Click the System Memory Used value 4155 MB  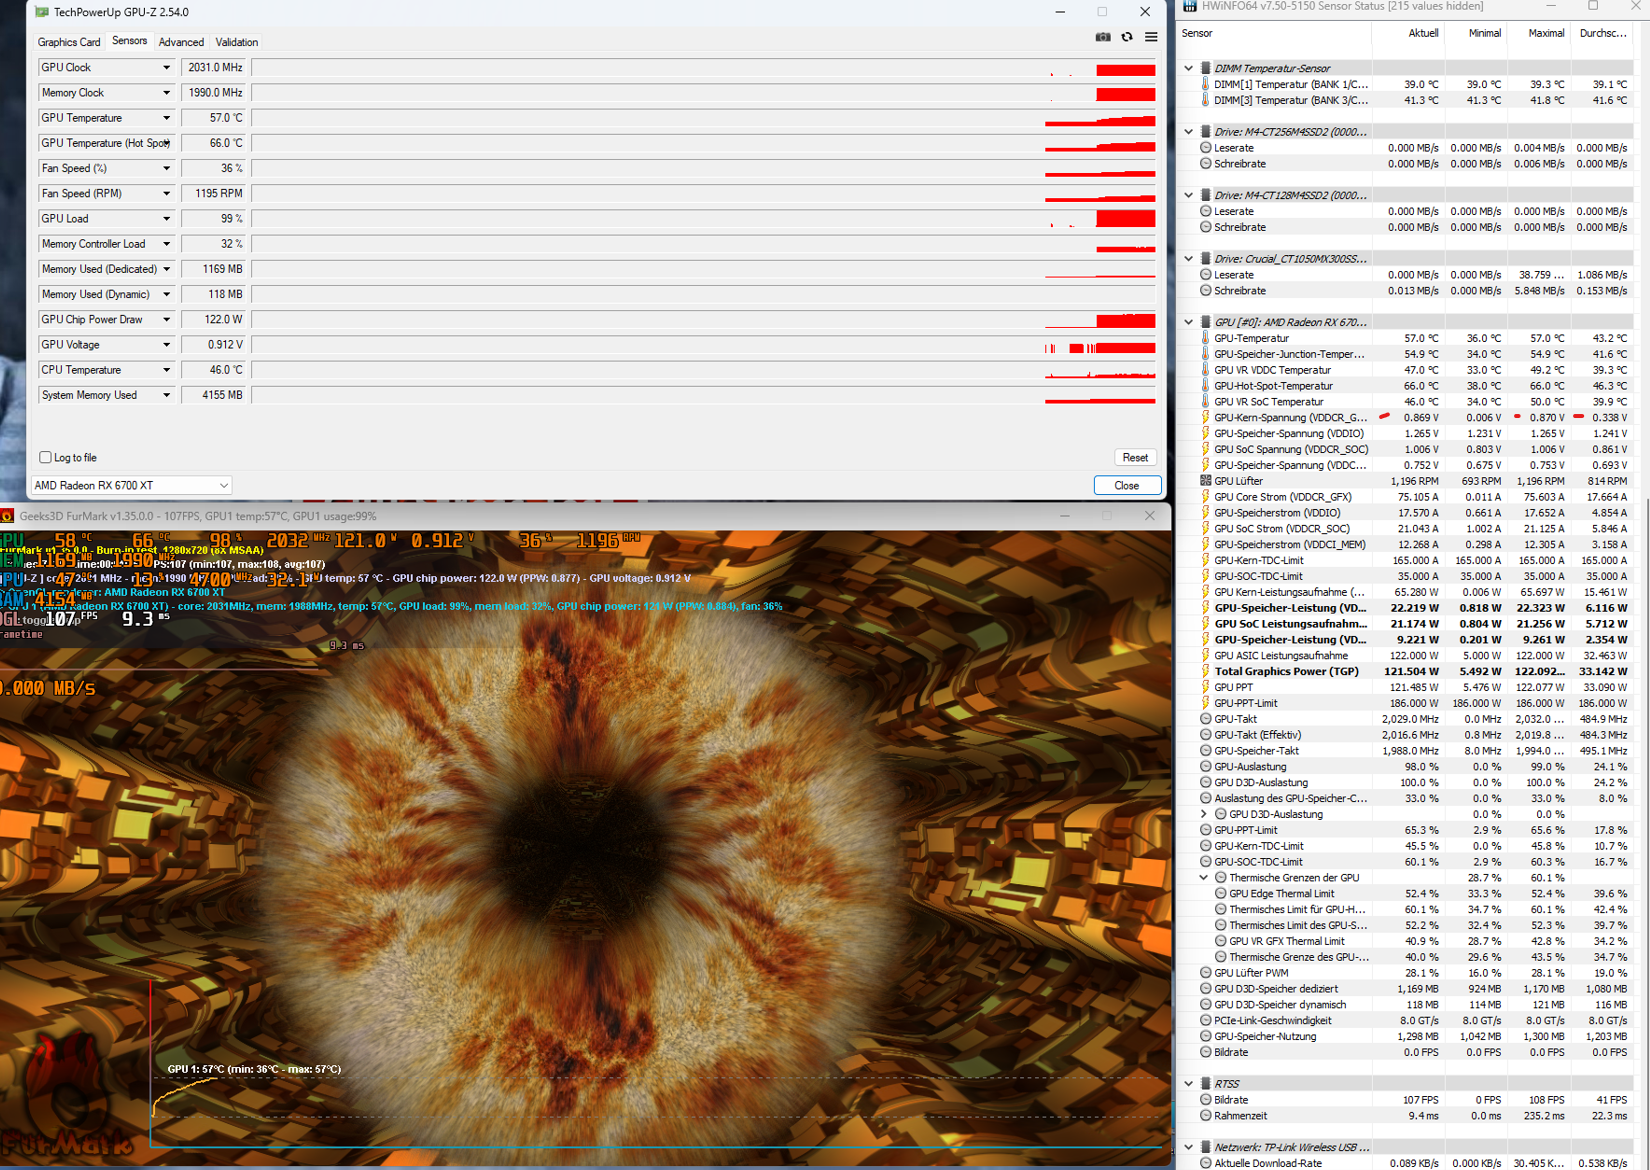(213, 395)
